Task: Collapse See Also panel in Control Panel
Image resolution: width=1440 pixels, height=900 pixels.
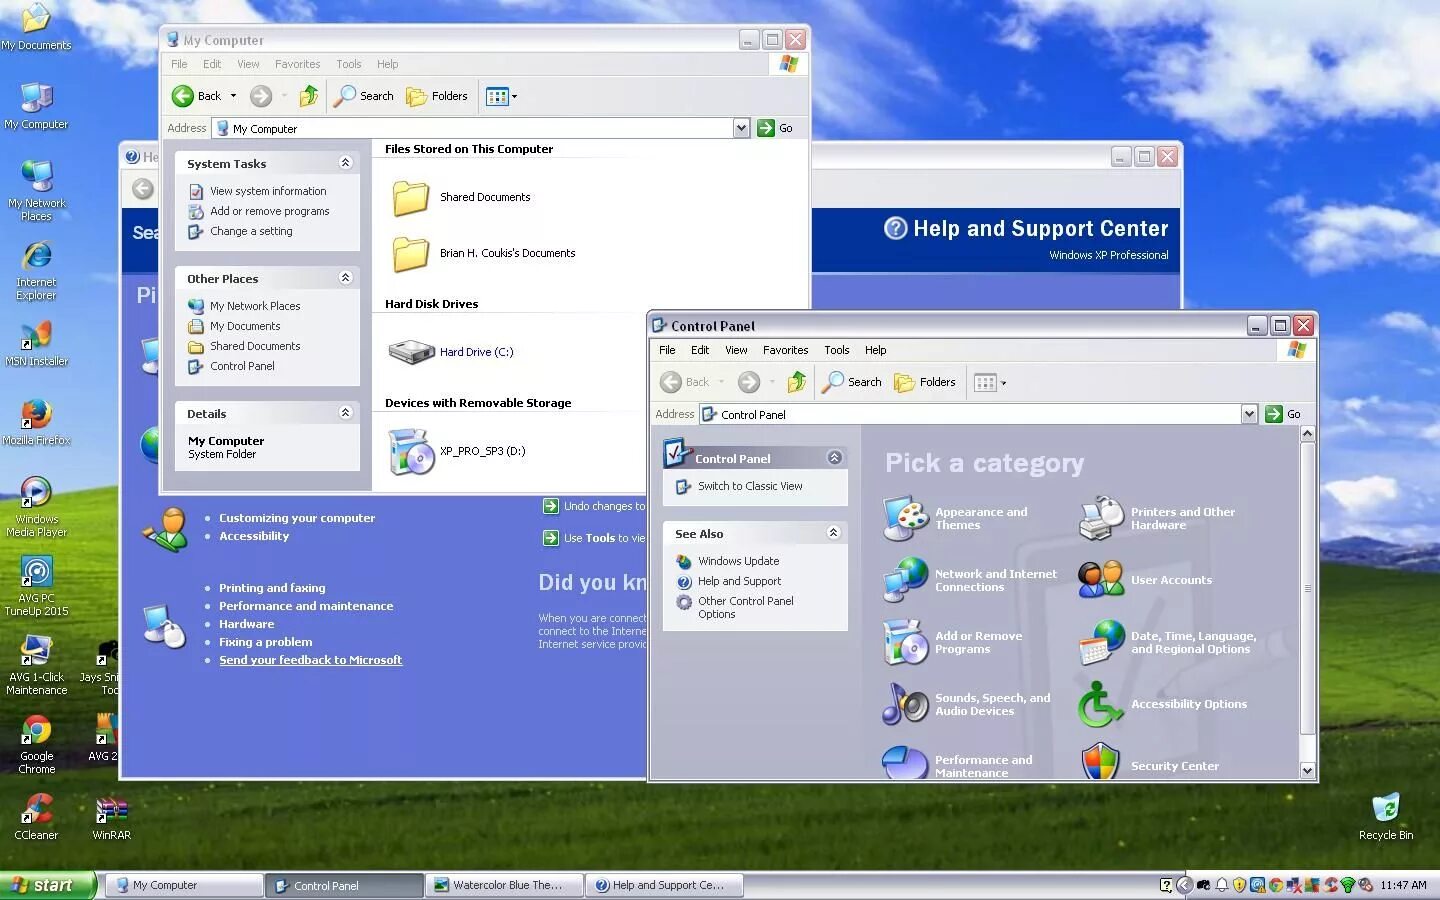Action: [833, 533]
